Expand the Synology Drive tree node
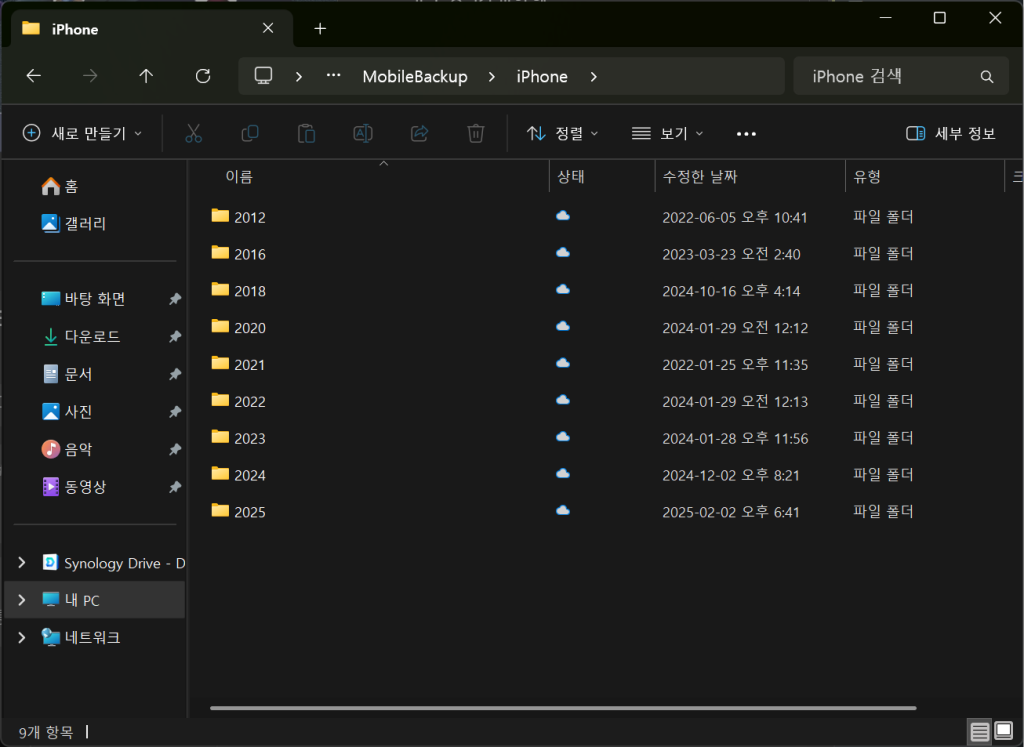Image resolution: width=1024 pixels, height=747 pixels. point(22,563)
